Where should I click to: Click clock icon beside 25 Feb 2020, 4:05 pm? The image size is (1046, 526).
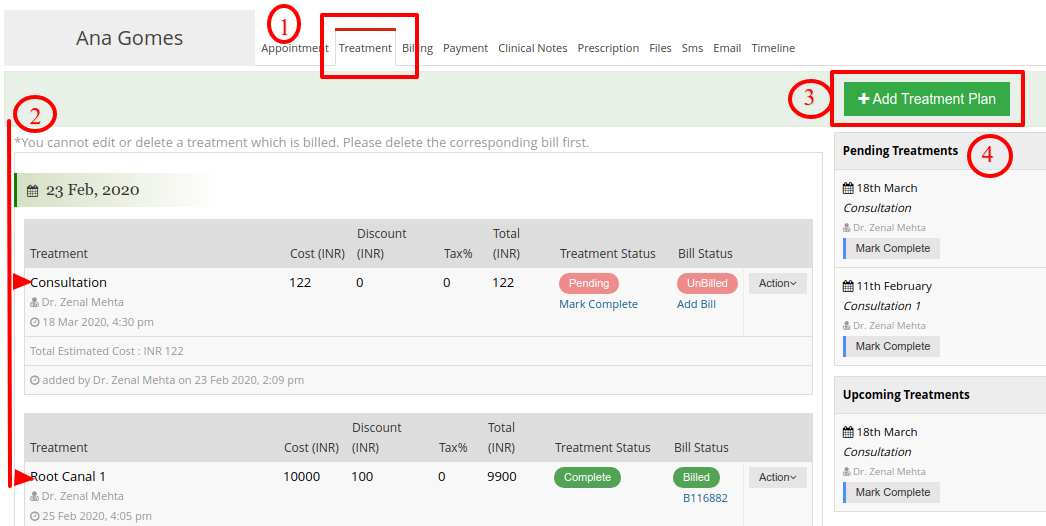pyautogui.click(x=35, y=517)
